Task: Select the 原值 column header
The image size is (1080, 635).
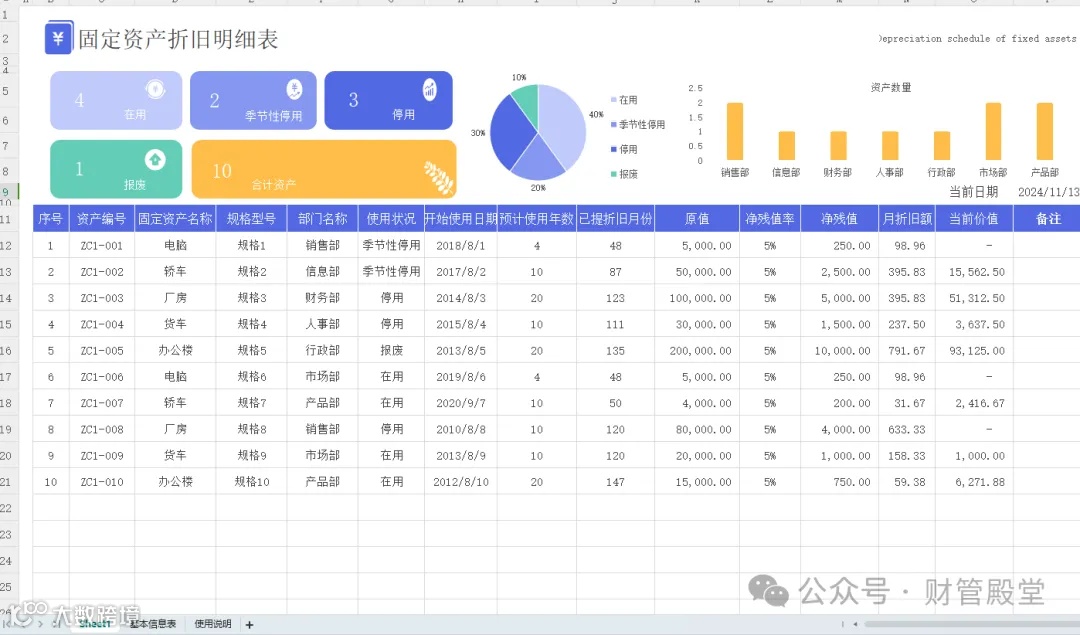Action: click(x=697, y=218)
